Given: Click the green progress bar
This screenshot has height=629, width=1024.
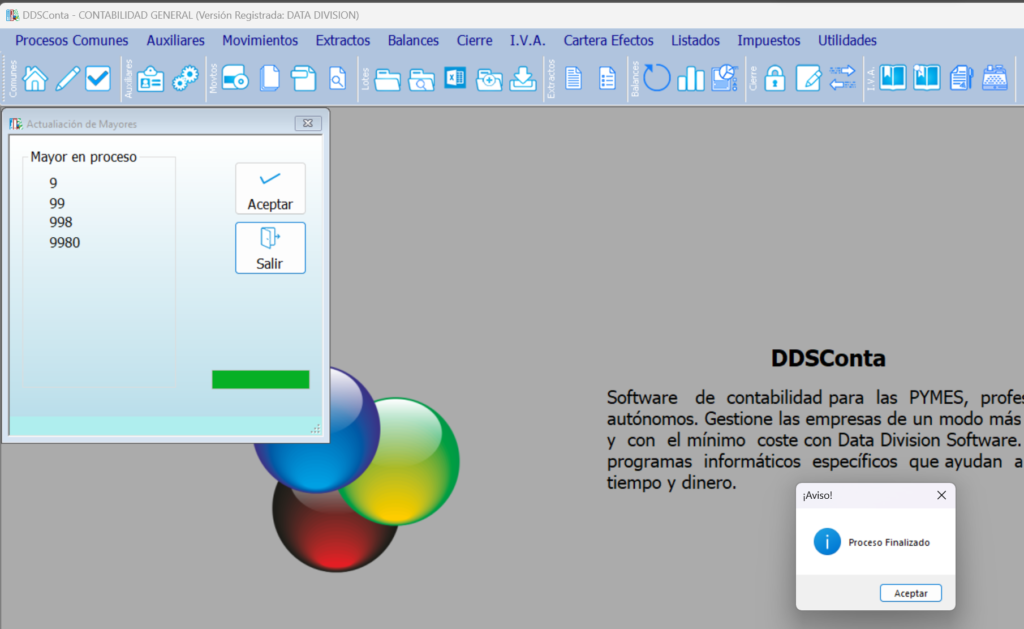Looking at the screenshot, I should pos(261,379).
